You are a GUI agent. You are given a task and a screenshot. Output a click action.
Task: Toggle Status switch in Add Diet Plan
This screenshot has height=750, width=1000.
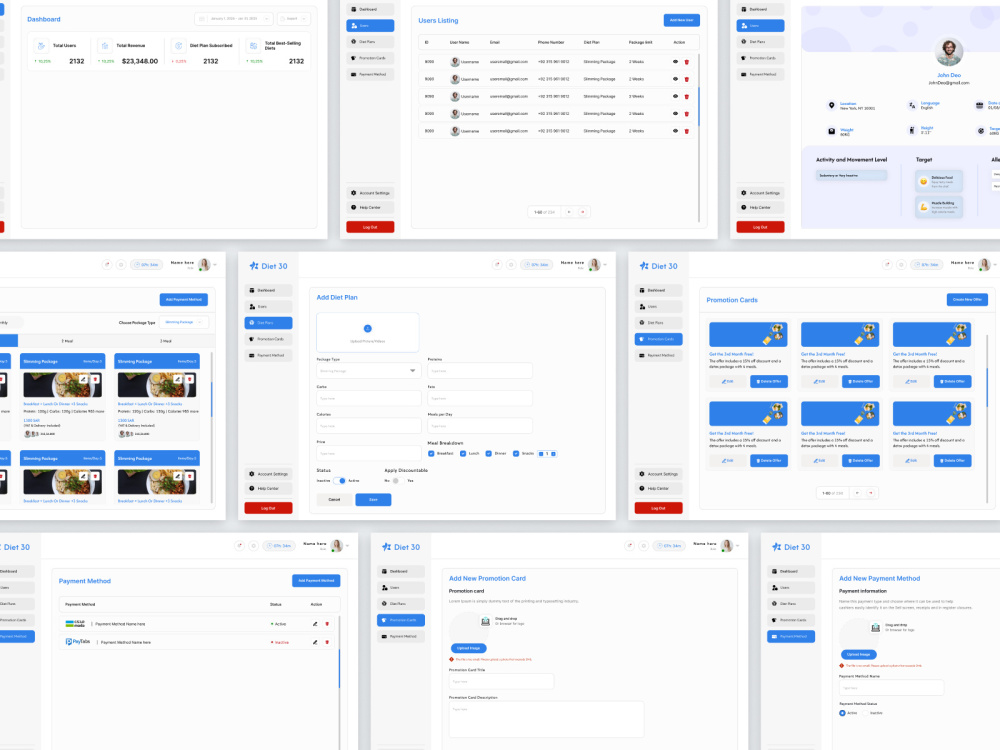[x=339, y=480]
